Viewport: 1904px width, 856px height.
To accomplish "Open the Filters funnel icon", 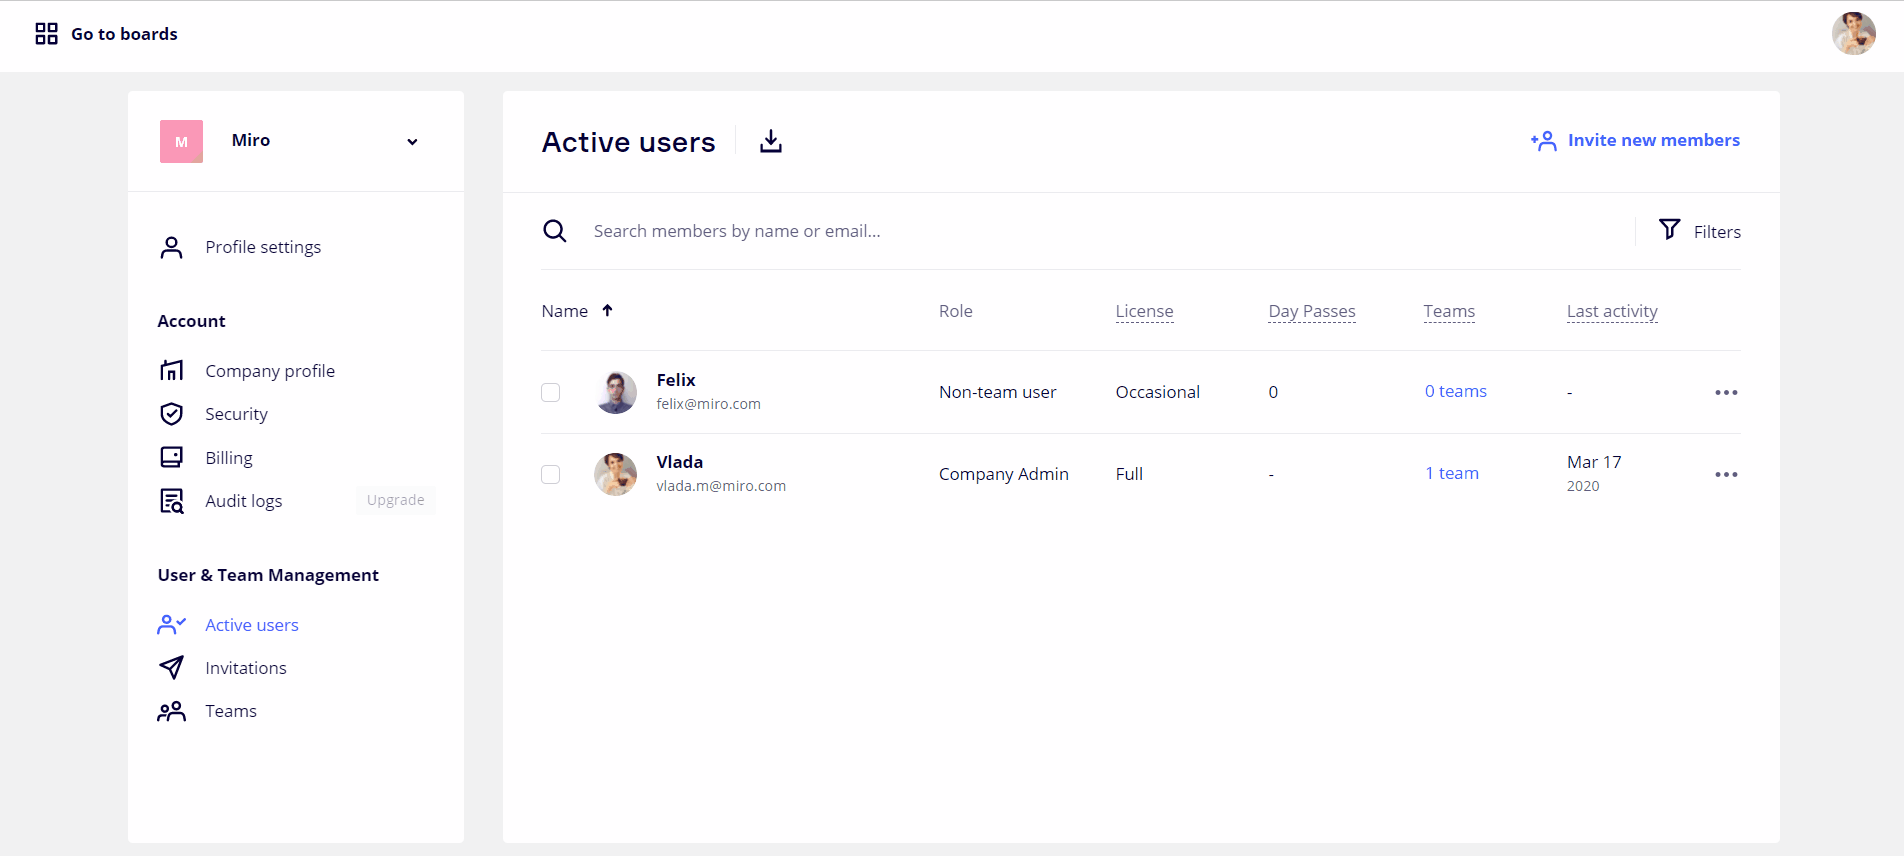I will 1669,230.
